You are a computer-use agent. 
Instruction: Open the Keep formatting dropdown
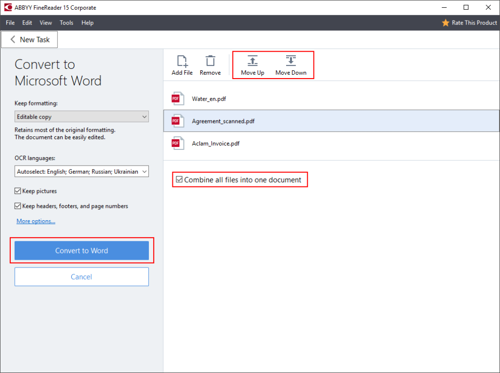(81, 117)
